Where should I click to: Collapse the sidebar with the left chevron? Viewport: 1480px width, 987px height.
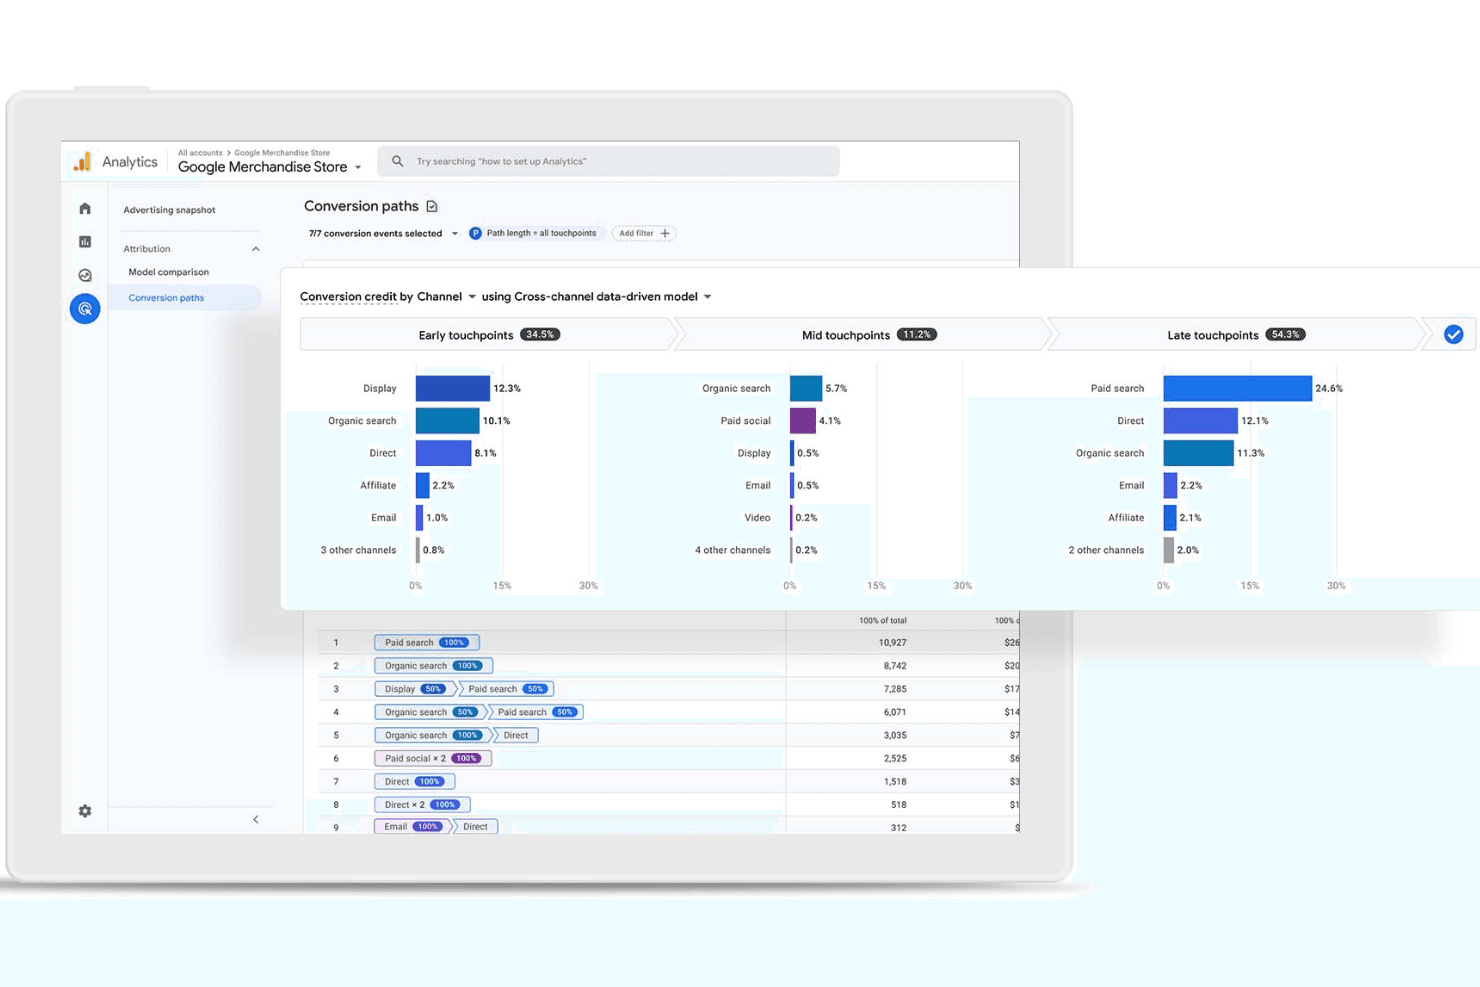tap(256, 819)
